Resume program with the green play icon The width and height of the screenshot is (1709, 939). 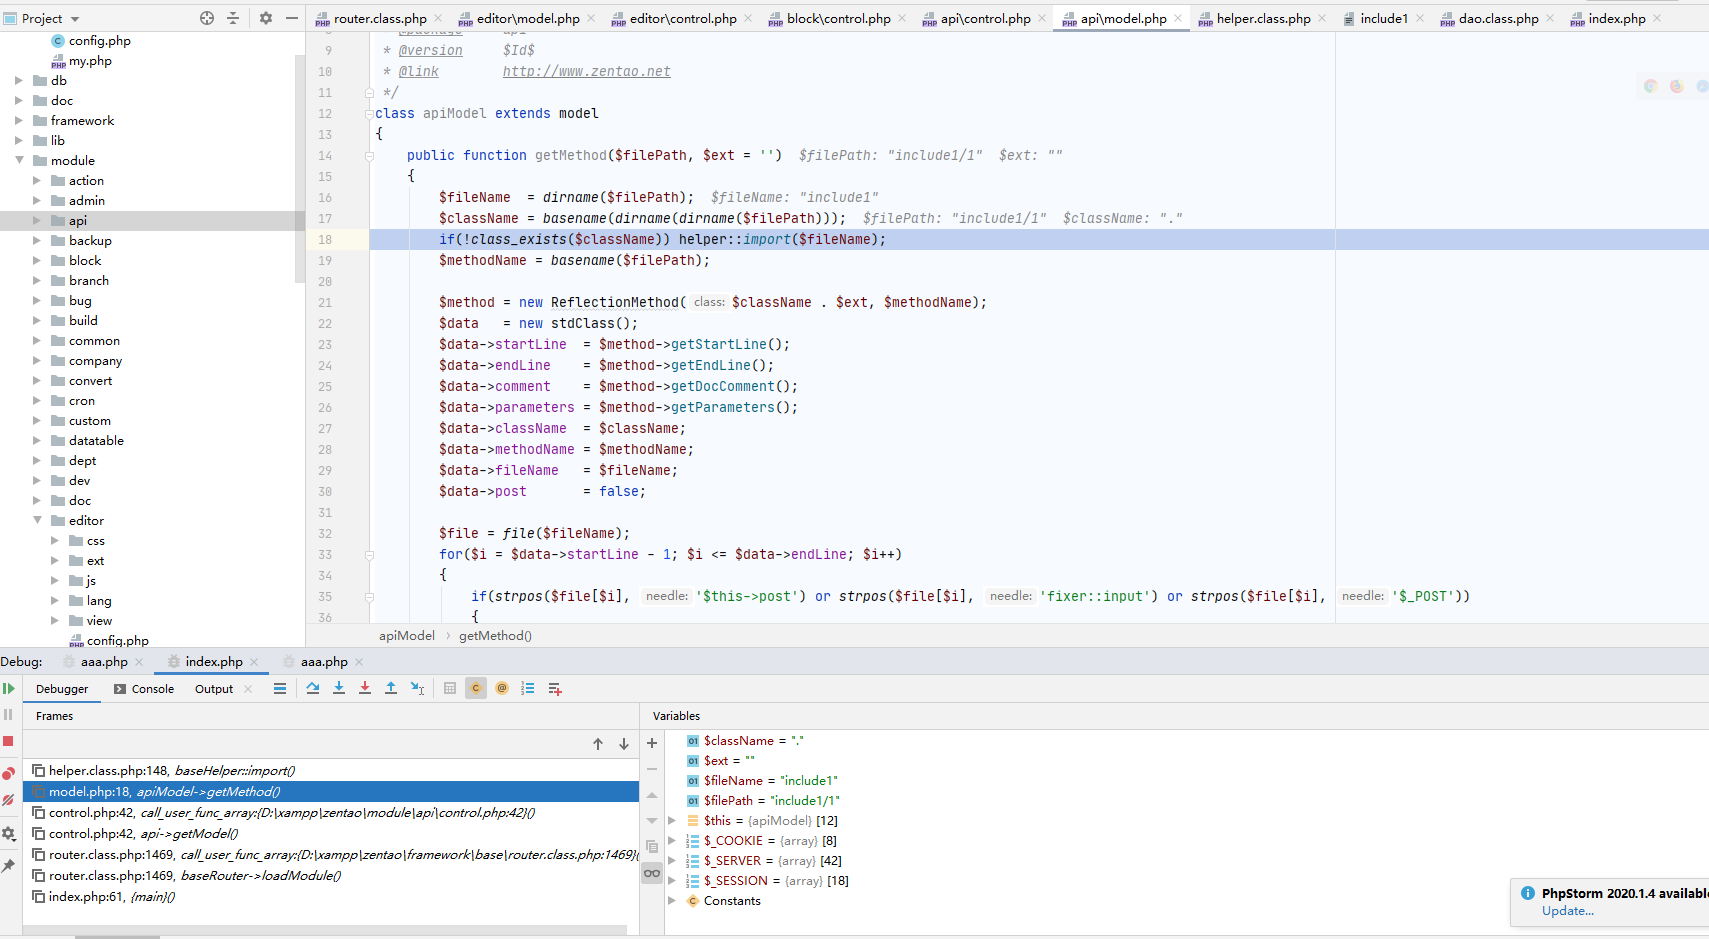8,688
